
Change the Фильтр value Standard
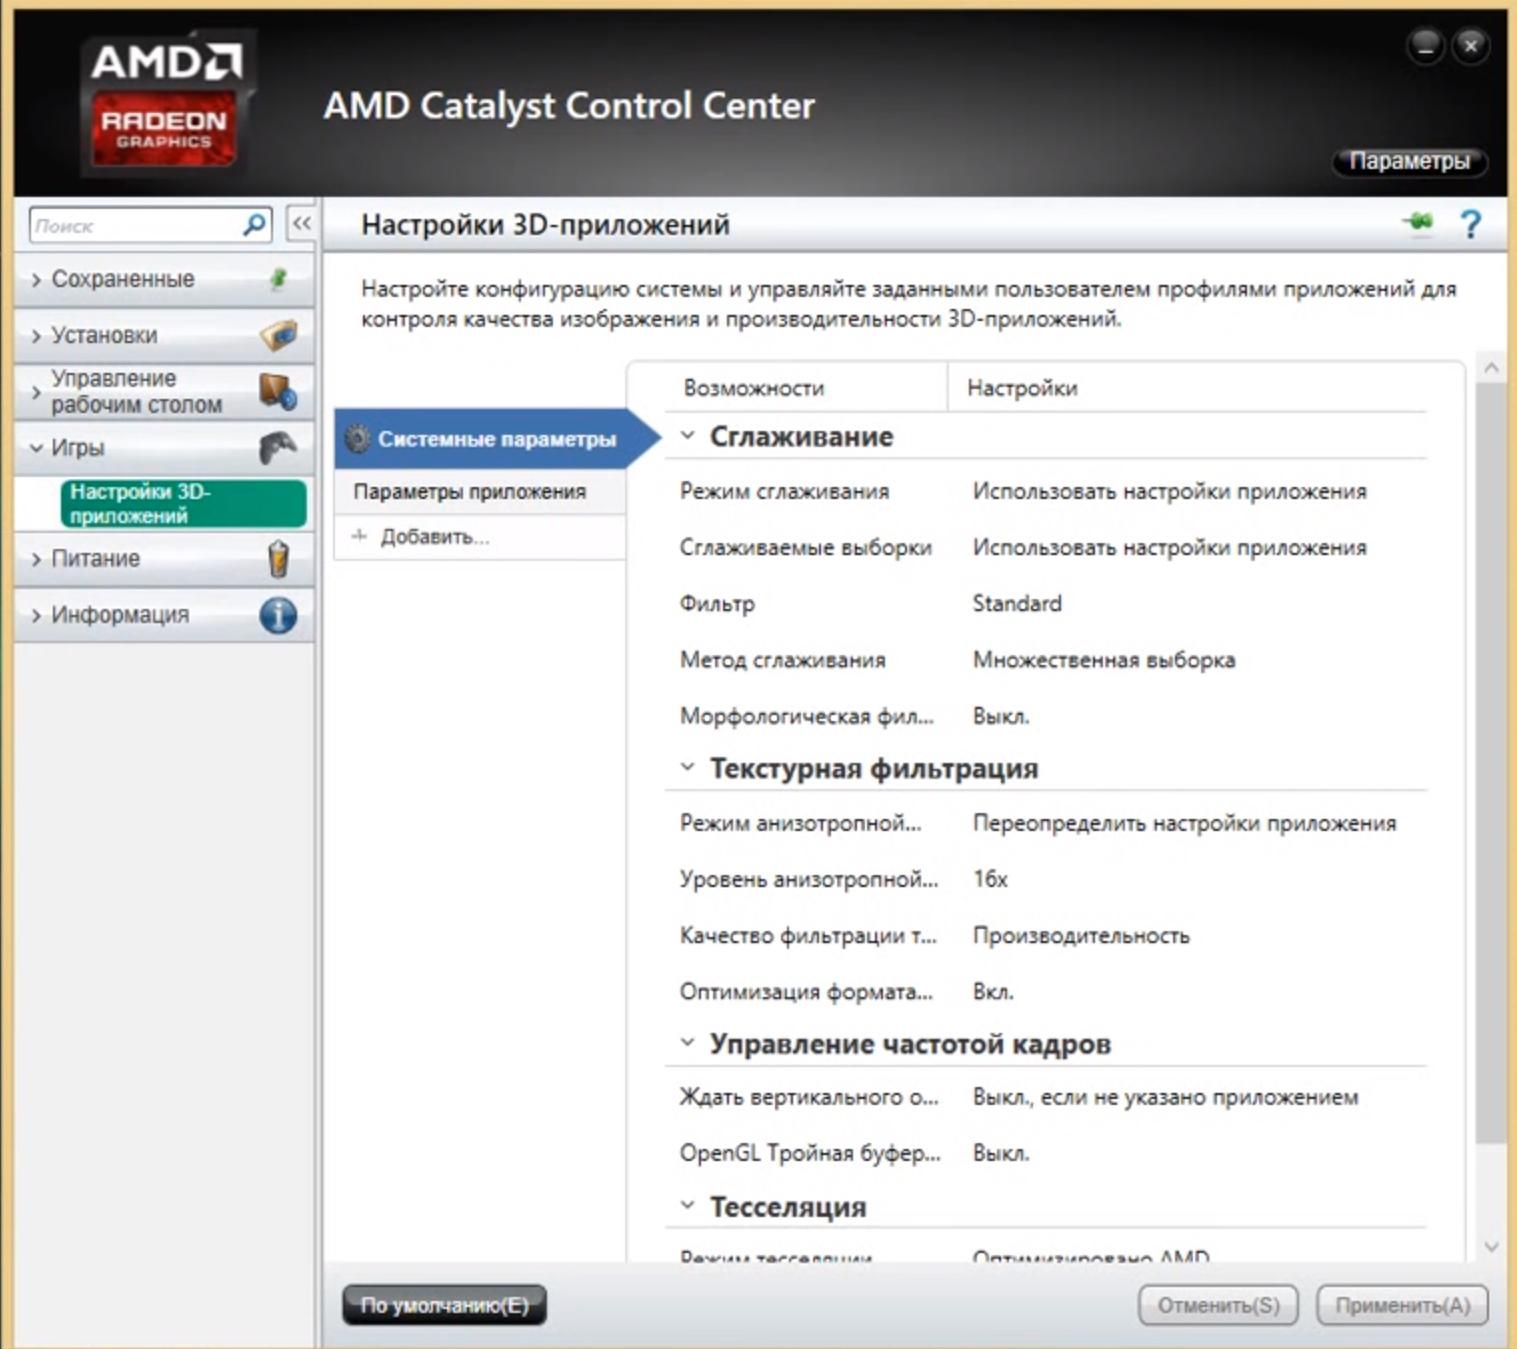tap(1017, 603)
